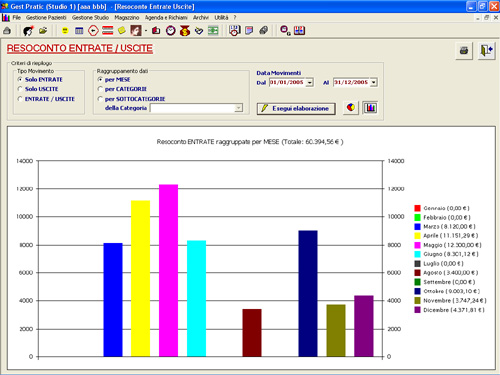Open the Magazzino menu
The width and height of the screenshot is (500, 375).
(x=127, y=17)
